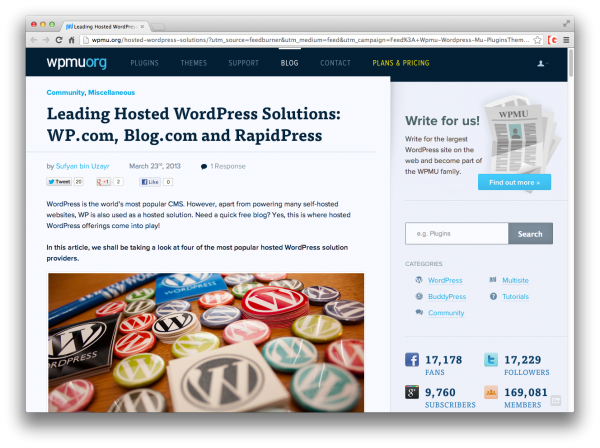
Task: Open the Multisite category link
Action: (515, 280)
